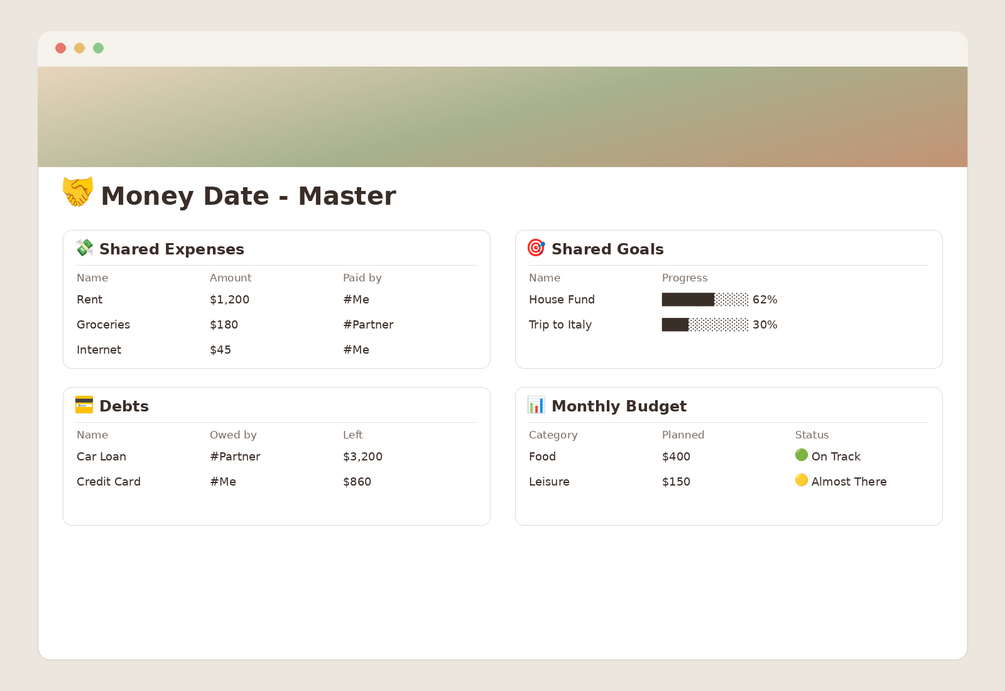Screen dimensions: 1005x691
Task: Click Name header in Shared Expenses
Action: point(92,278)
